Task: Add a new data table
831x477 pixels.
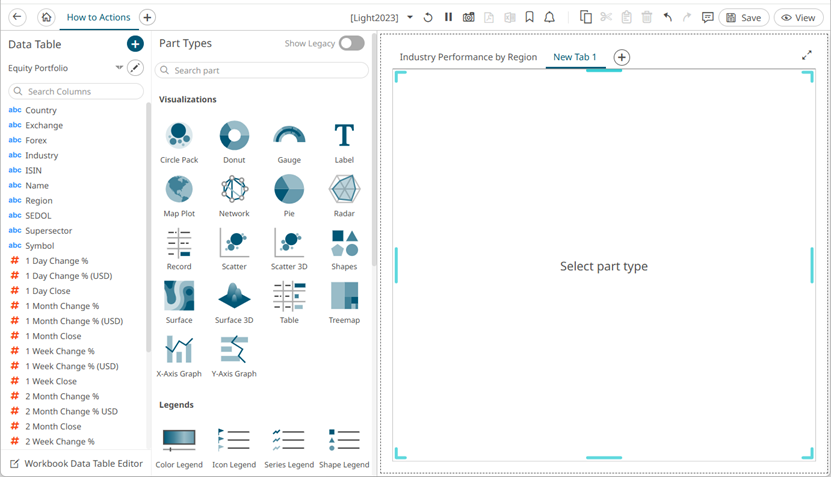Action: [x=135, y=44]
